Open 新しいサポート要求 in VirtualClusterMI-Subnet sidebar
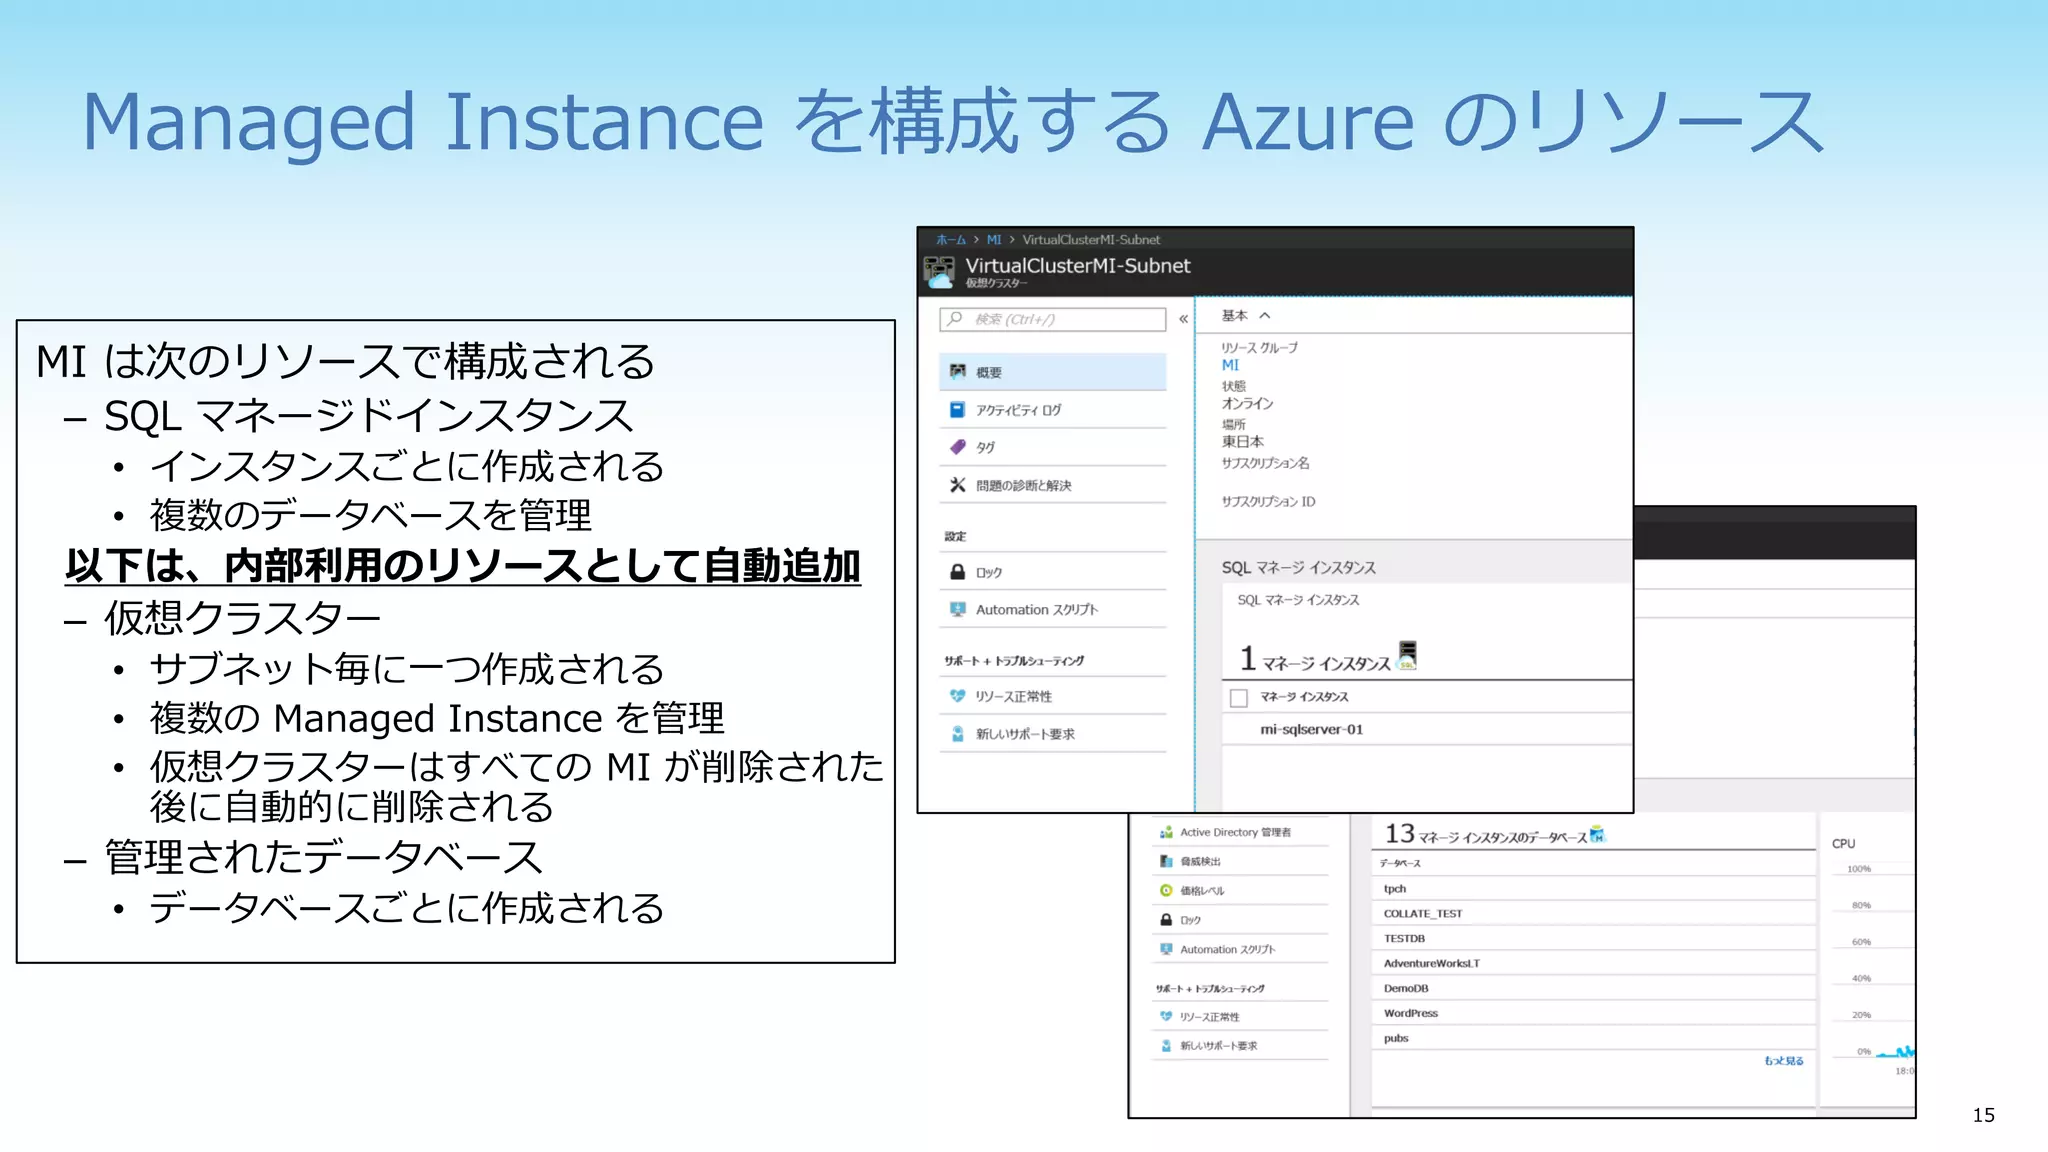Screen dimensions: 2048x1152 [1053, 734]
